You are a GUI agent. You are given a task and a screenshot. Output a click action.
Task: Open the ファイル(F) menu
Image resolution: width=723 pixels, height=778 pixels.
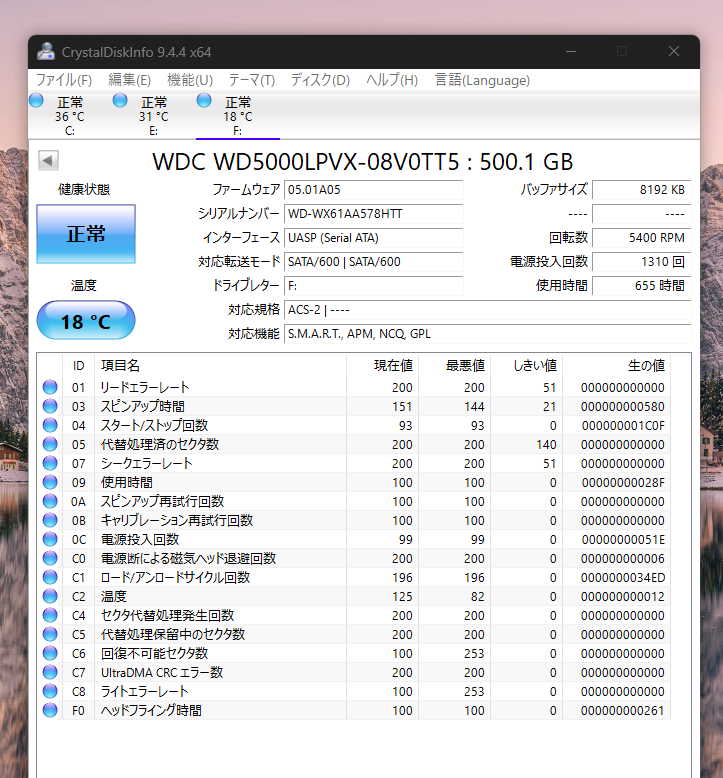coord(64,80)
